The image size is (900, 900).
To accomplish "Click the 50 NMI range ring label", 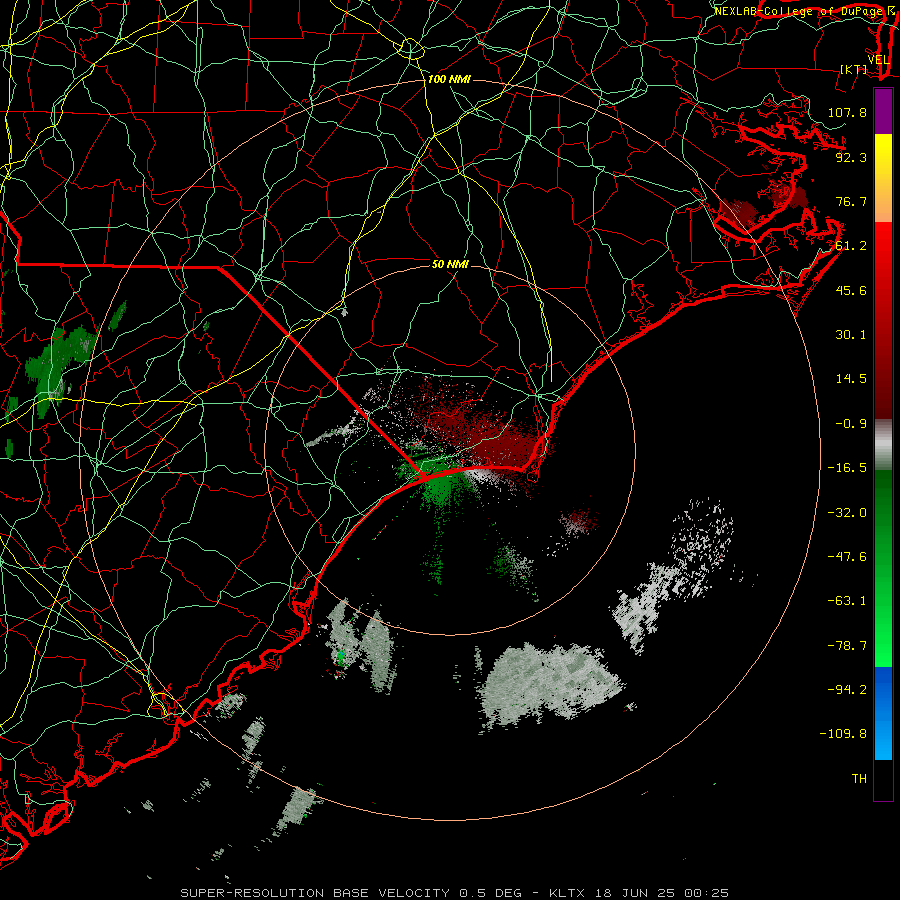I will [451, 264].
